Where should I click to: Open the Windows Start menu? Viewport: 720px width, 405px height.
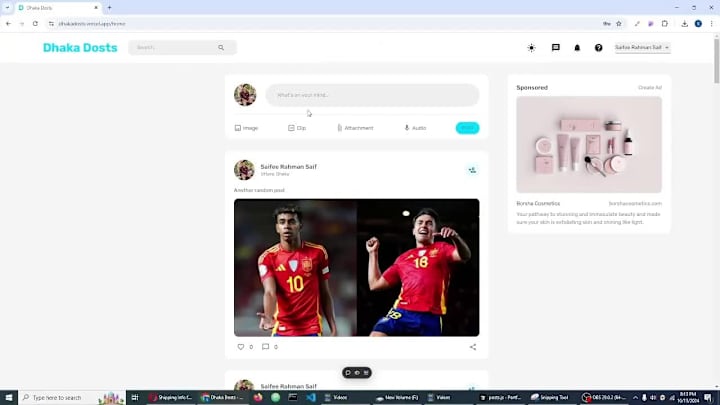pyautogui.click(x=9, y=398)
